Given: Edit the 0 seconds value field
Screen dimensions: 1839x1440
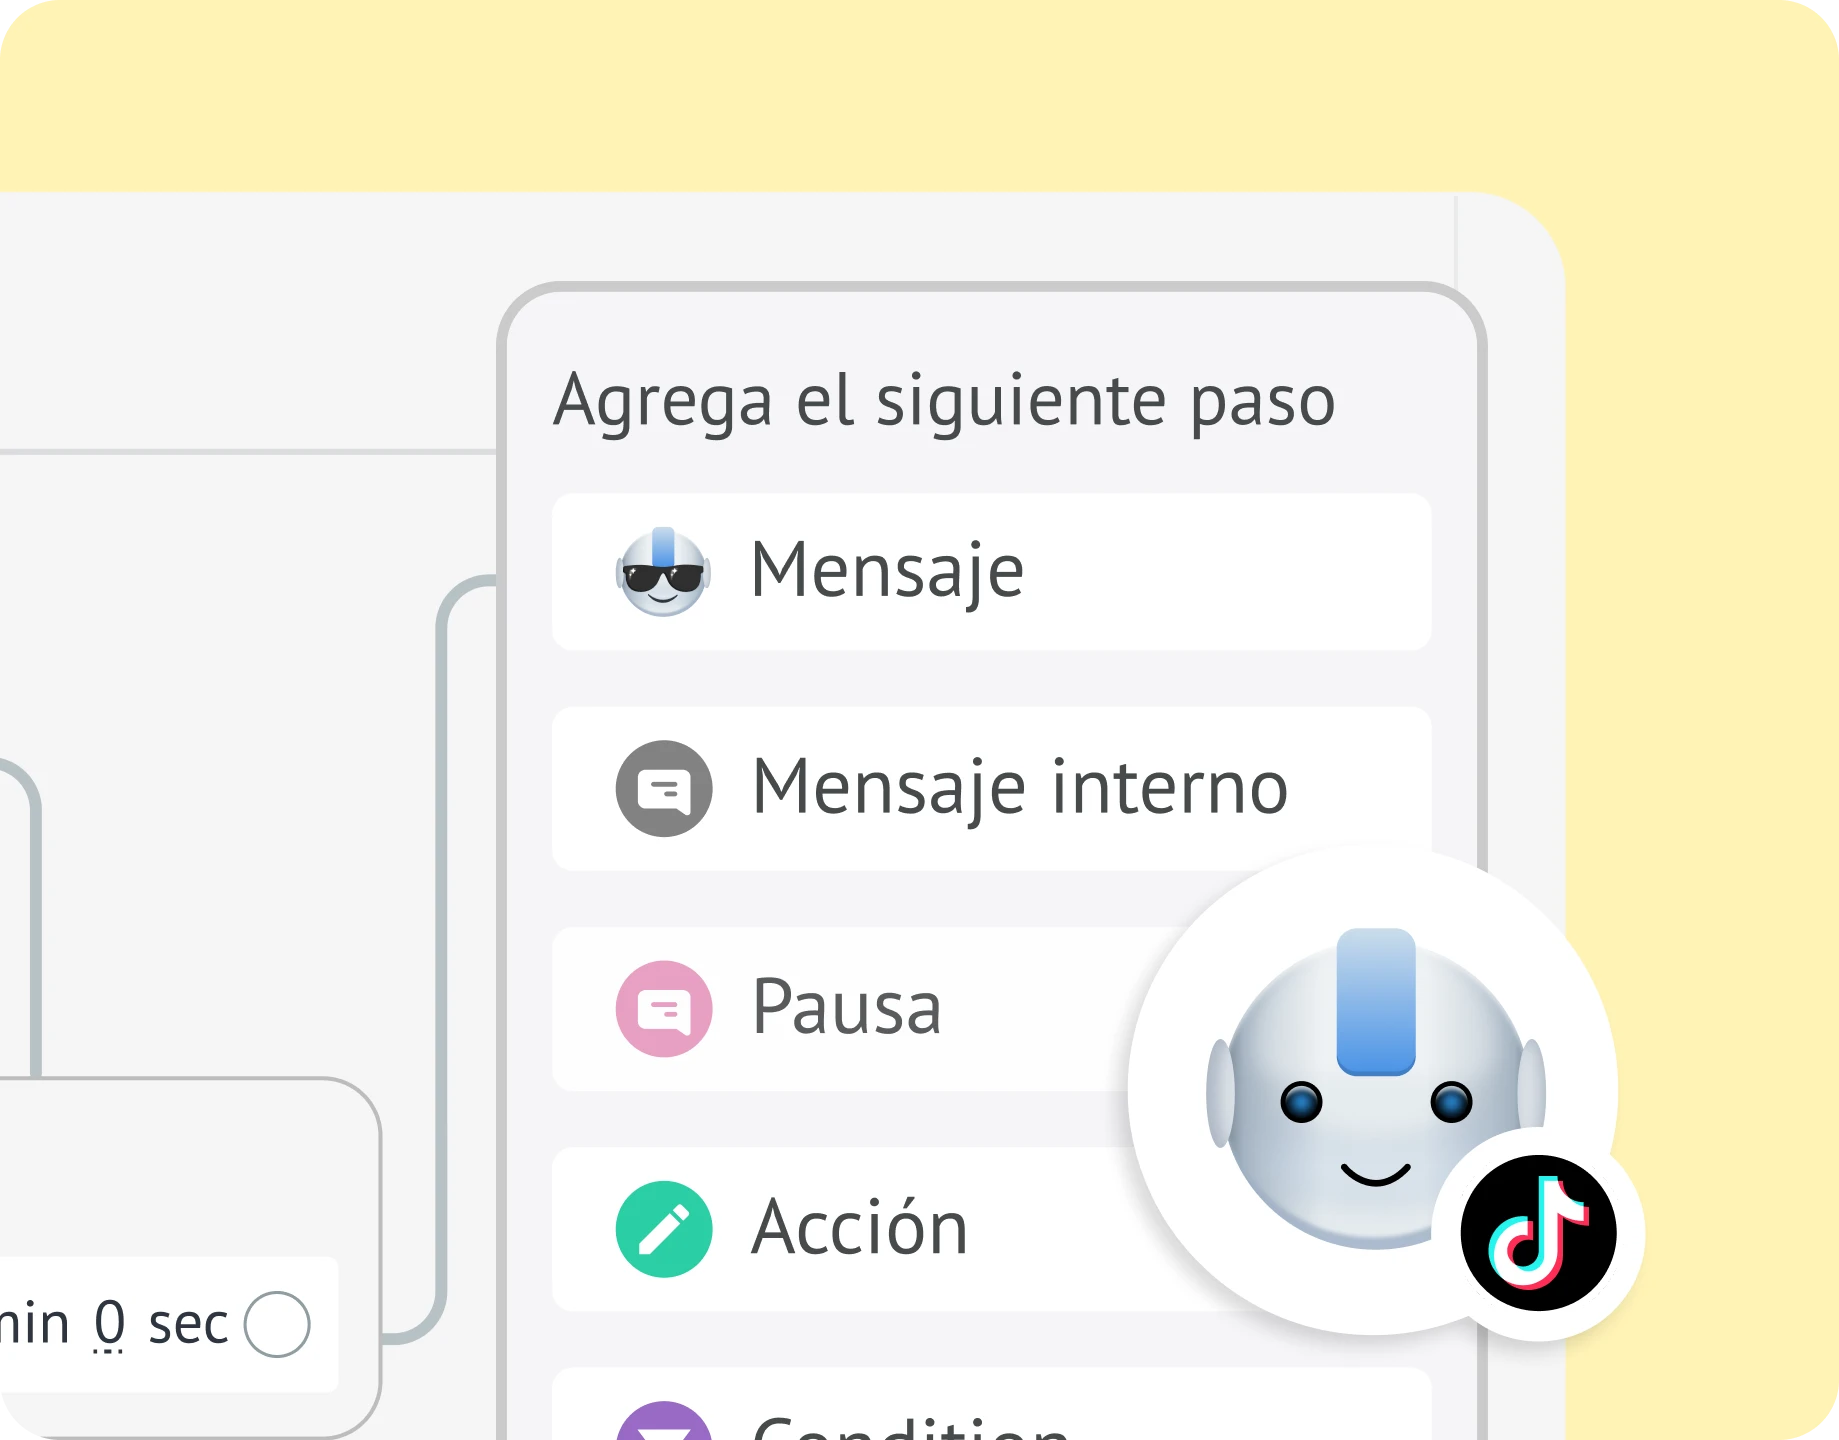Looking at the screenshot, I should pos(109,1324).
